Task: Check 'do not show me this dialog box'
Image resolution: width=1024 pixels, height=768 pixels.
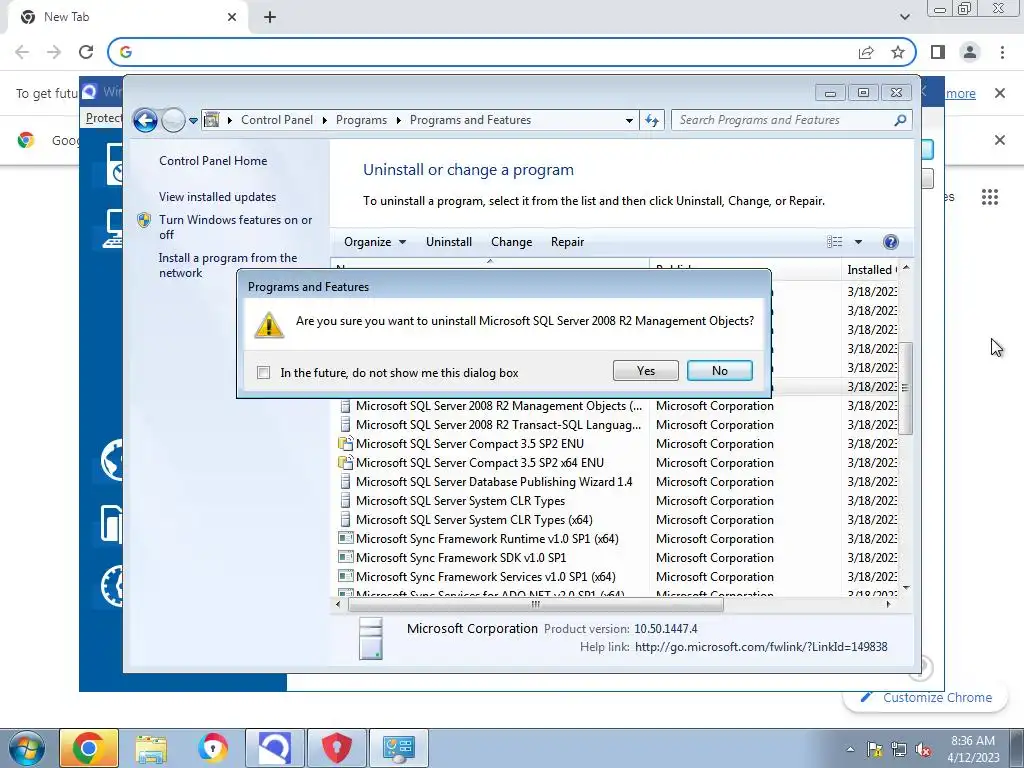Action: [x=263, y=372]
